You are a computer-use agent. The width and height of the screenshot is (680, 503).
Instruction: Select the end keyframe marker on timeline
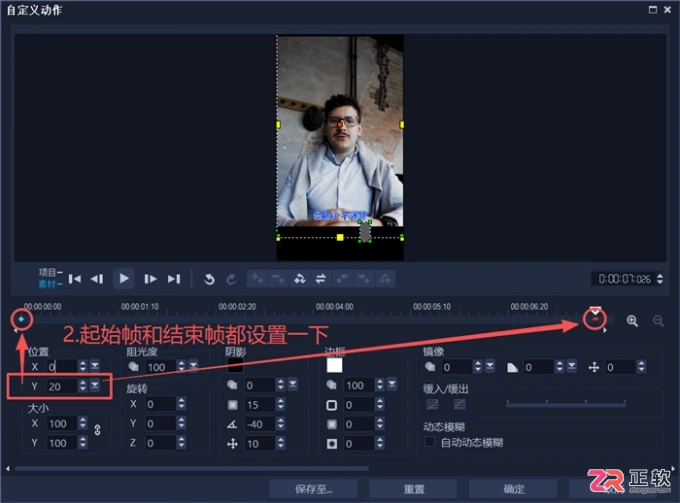(595, 320)
